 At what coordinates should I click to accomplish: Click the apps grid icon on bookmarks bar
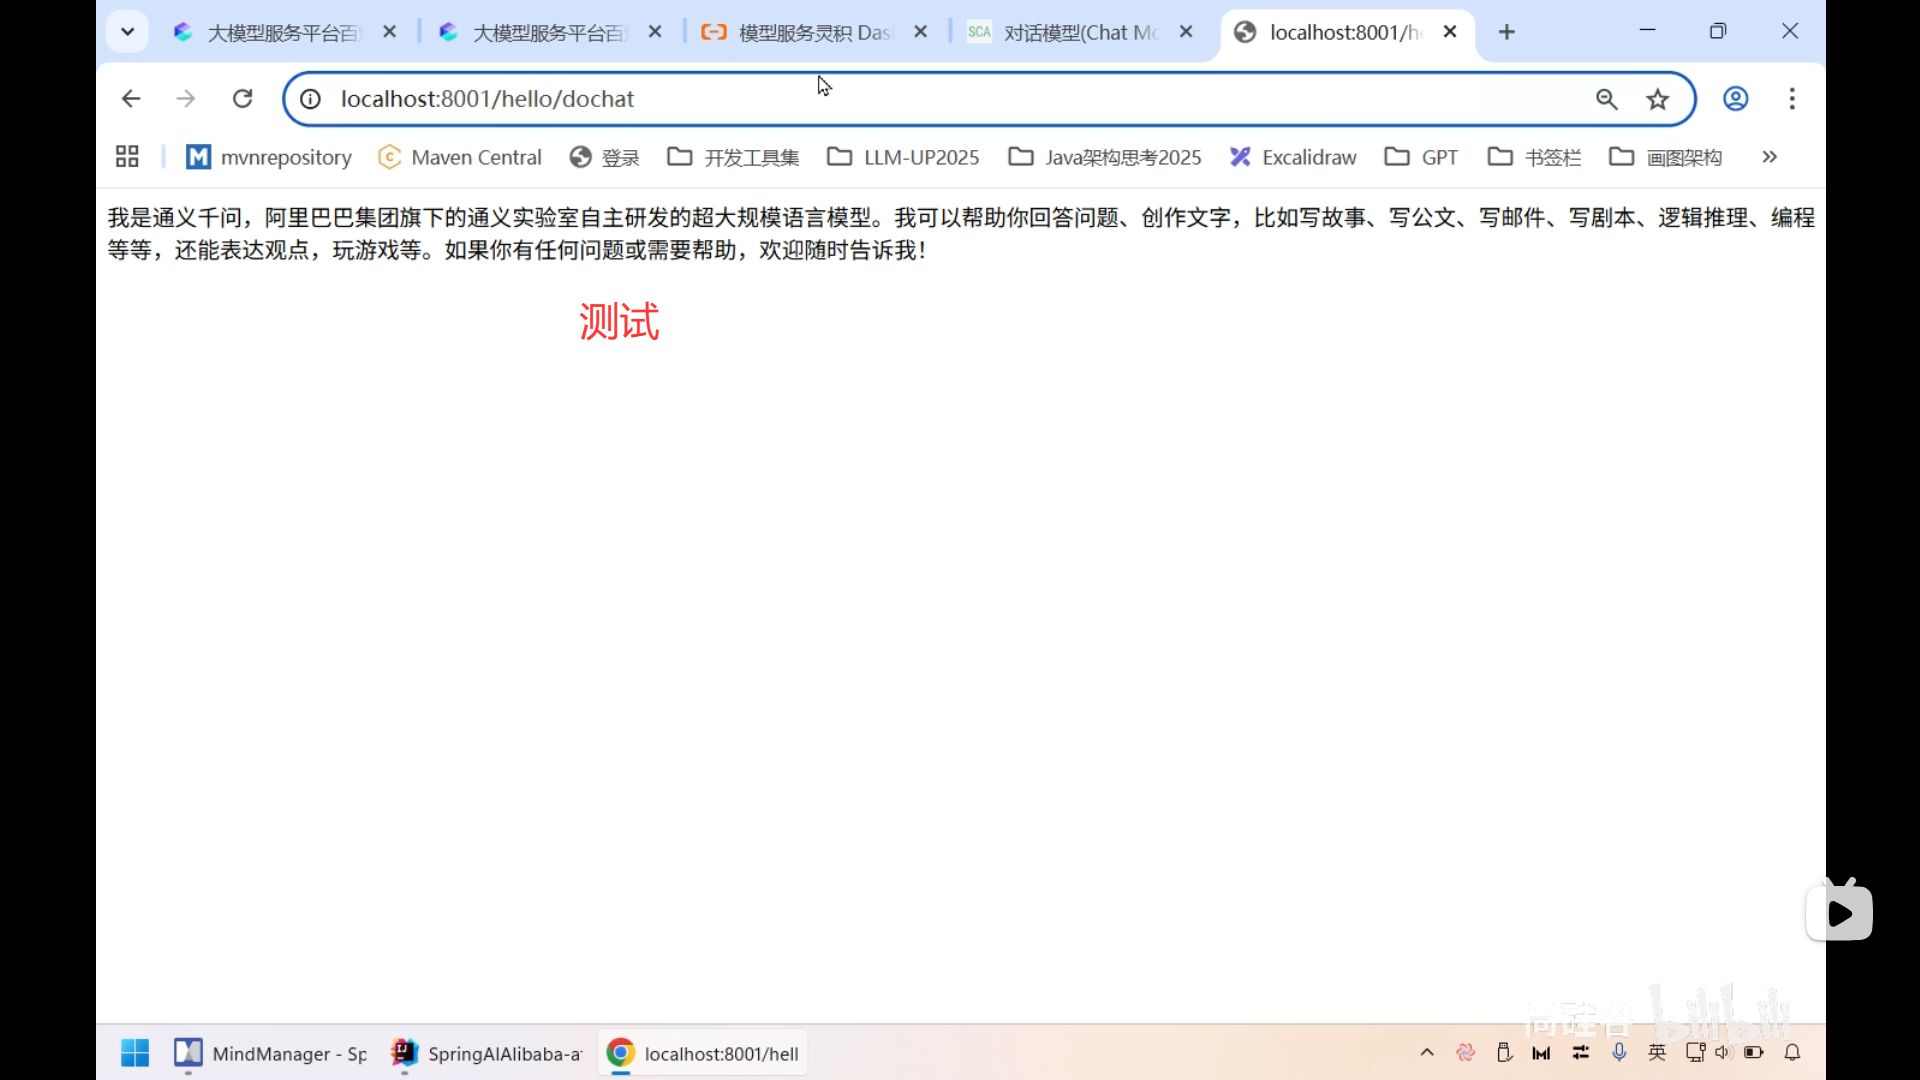point(126,156)
